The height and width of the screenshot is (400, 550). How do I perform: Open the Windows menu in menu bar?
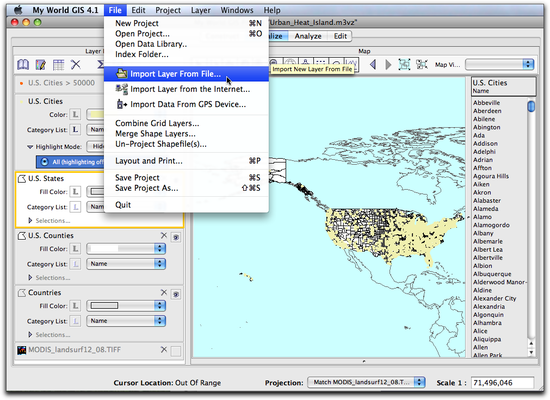click(237, 10)
